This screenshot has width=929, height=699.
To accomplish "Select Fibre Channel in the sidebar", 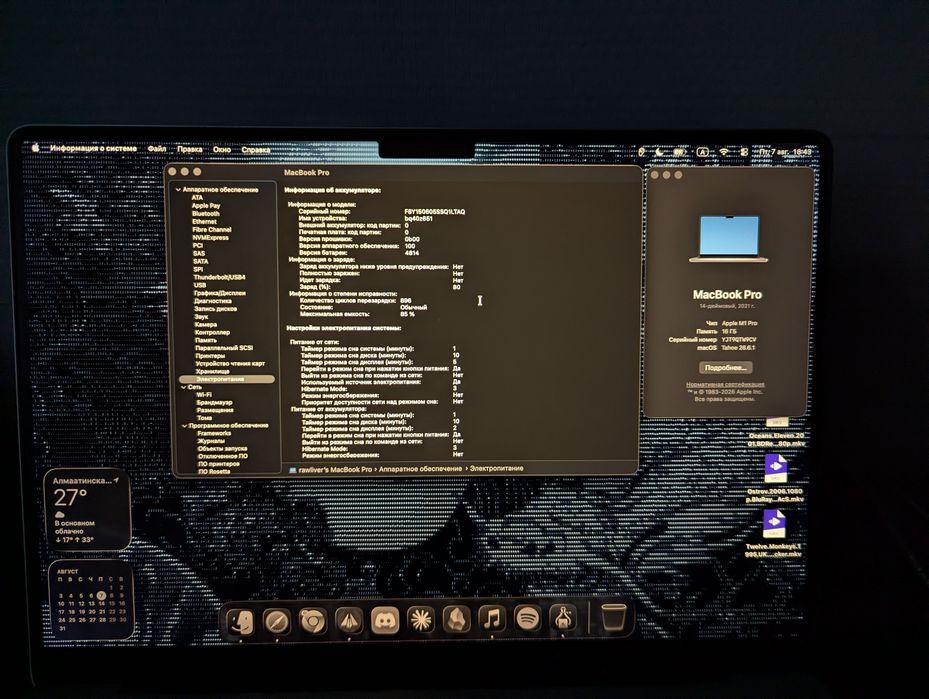I will (212, 229).
